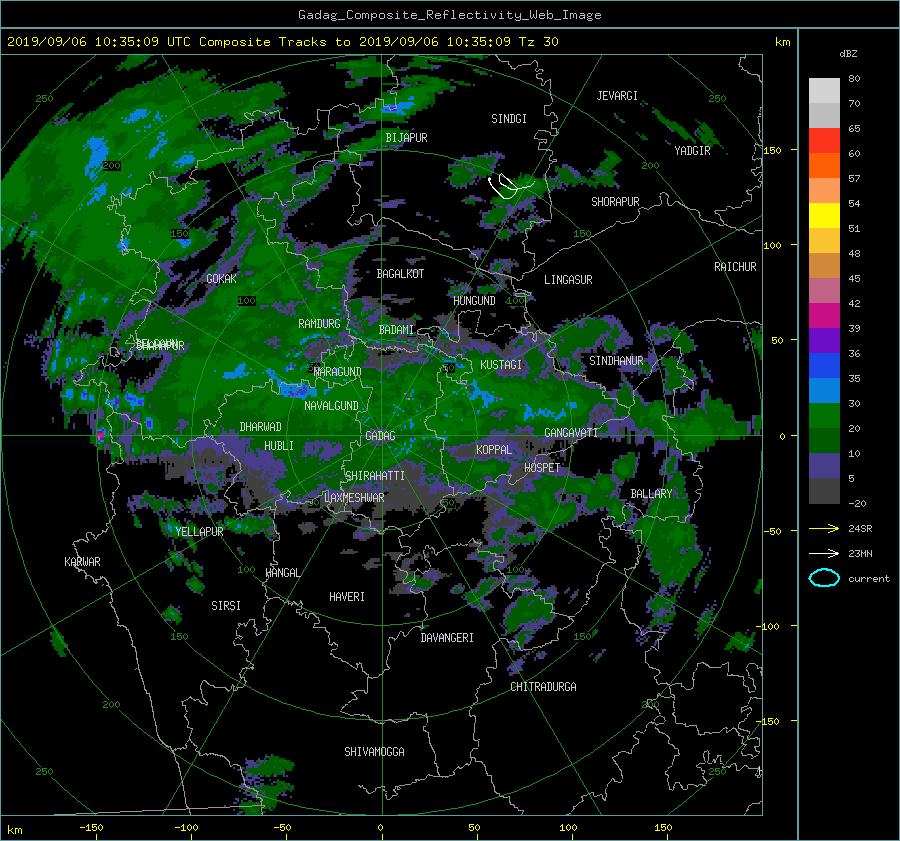The height and width of the screenshot is (841, 900).
Task: Click the KARWAR city label
Action: click(83, 562)
